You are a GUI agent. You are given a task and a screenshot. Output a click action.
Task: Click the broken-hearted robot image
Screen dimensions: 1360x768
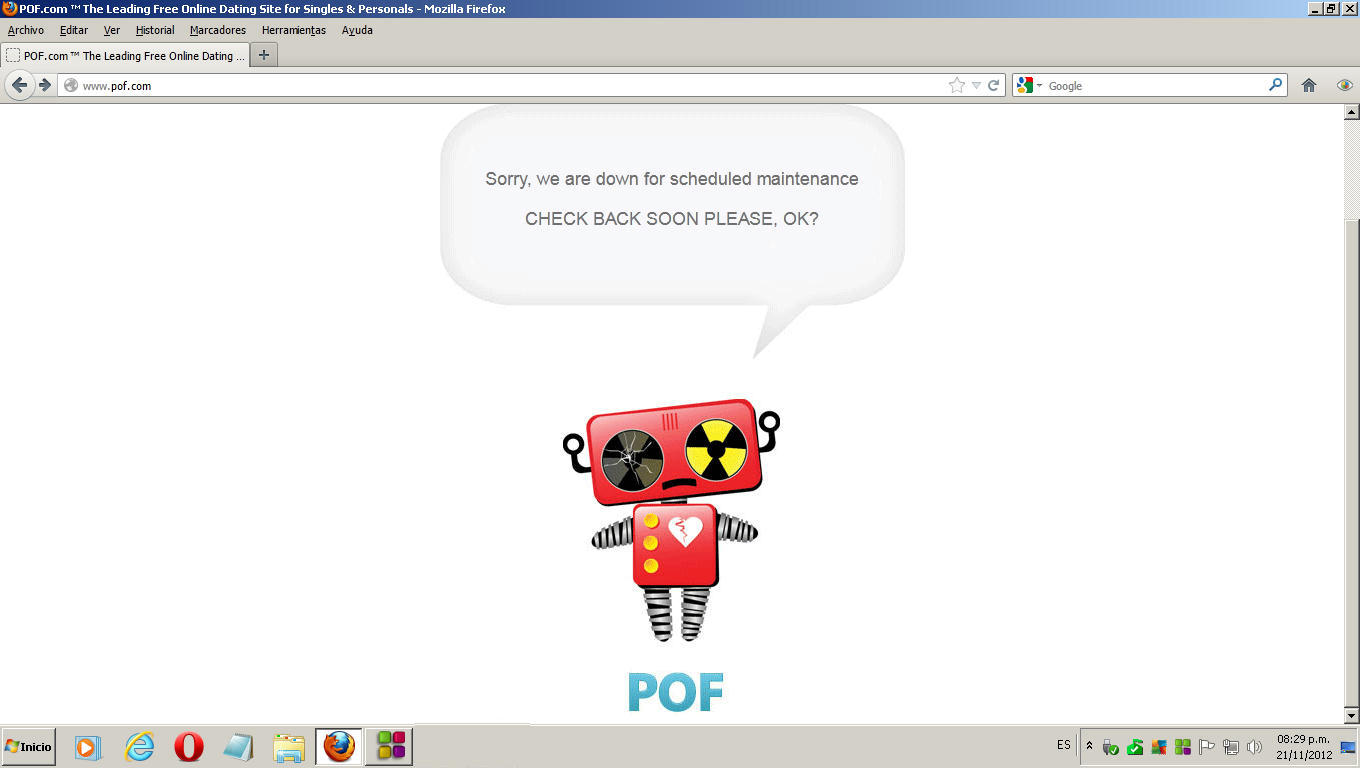pyautogui.click(x=671, y=520)
